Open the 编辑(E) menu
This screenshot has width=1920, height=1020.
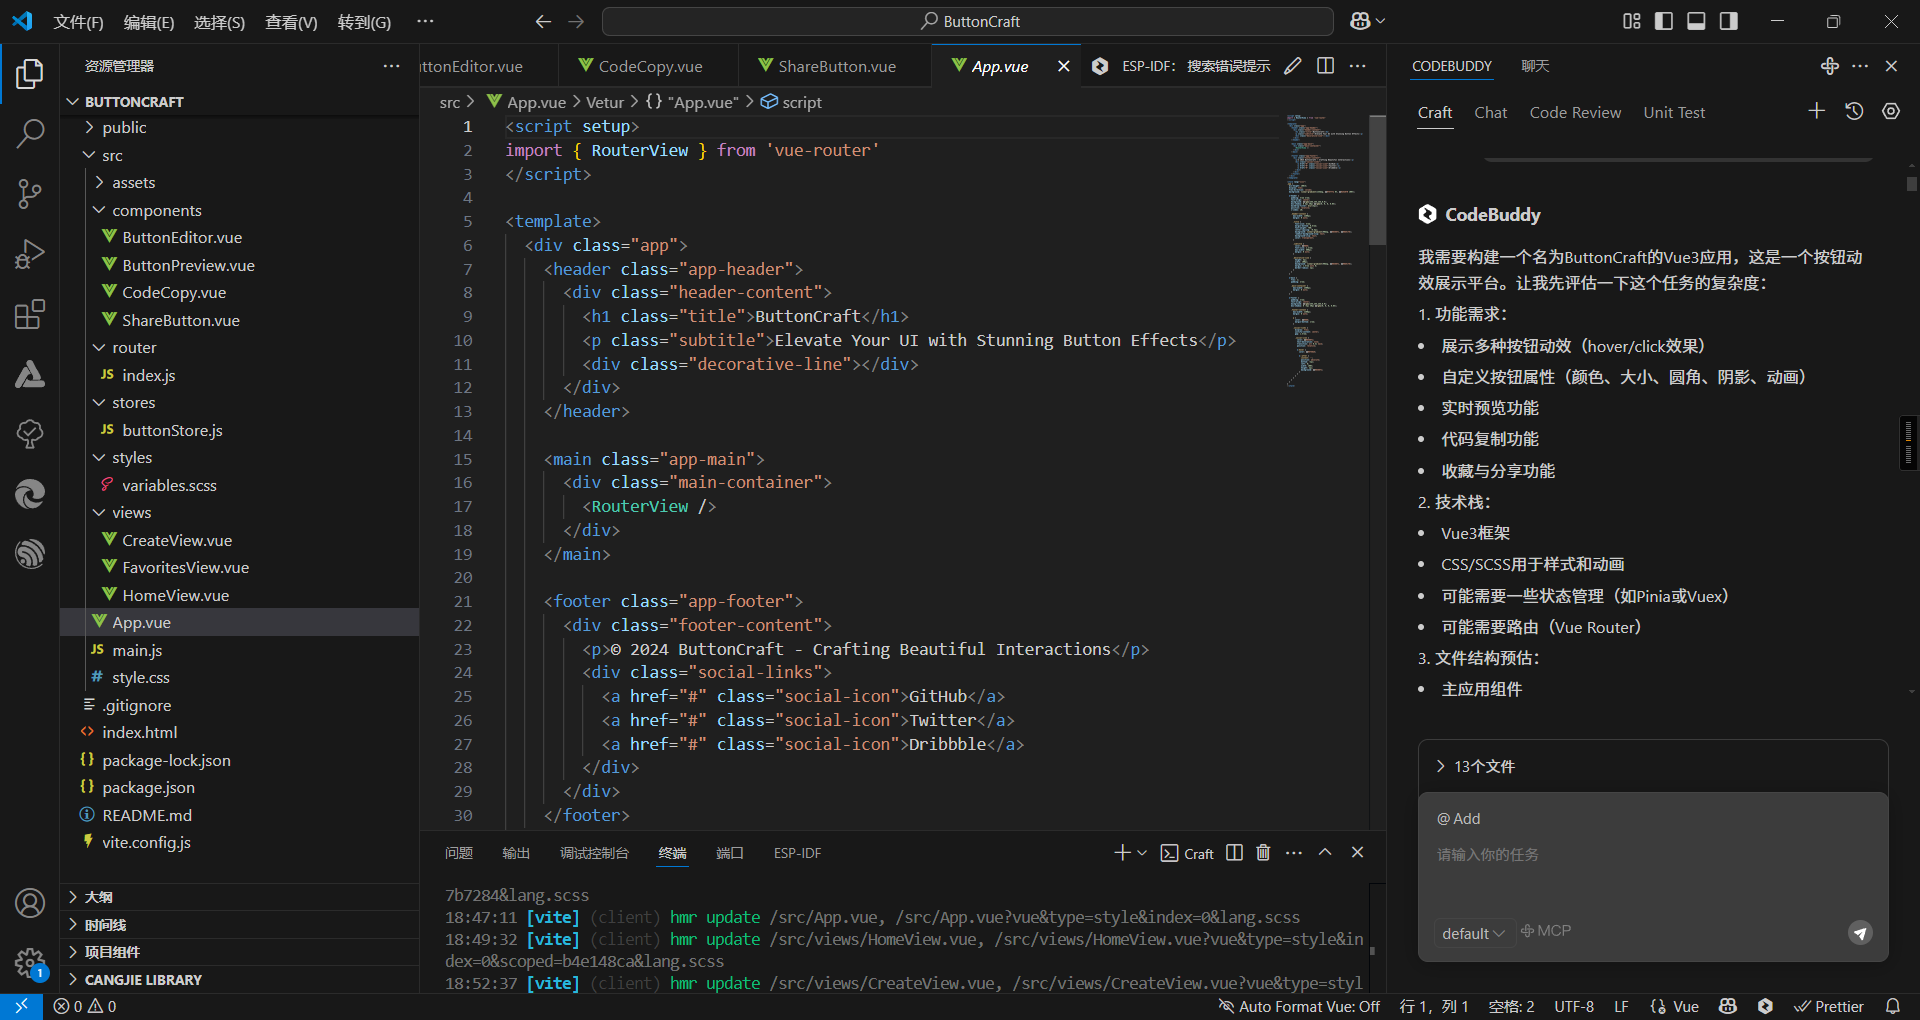pyautogui.click(x=149, y=22)
